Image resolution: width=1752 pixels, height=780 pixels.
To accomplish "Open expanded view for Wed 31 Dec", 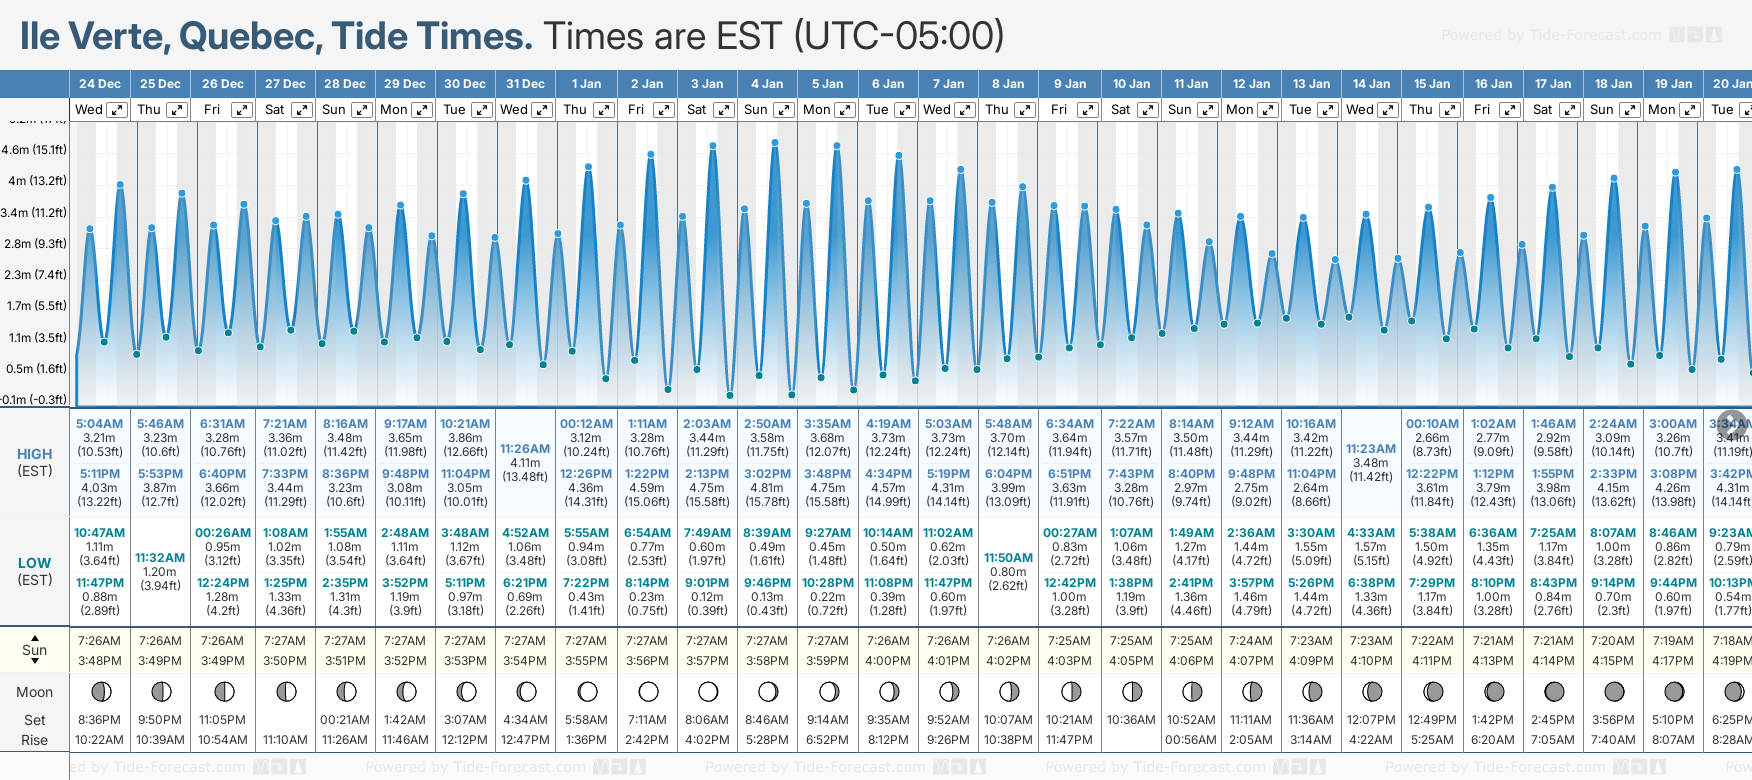I will click(541, 110).
